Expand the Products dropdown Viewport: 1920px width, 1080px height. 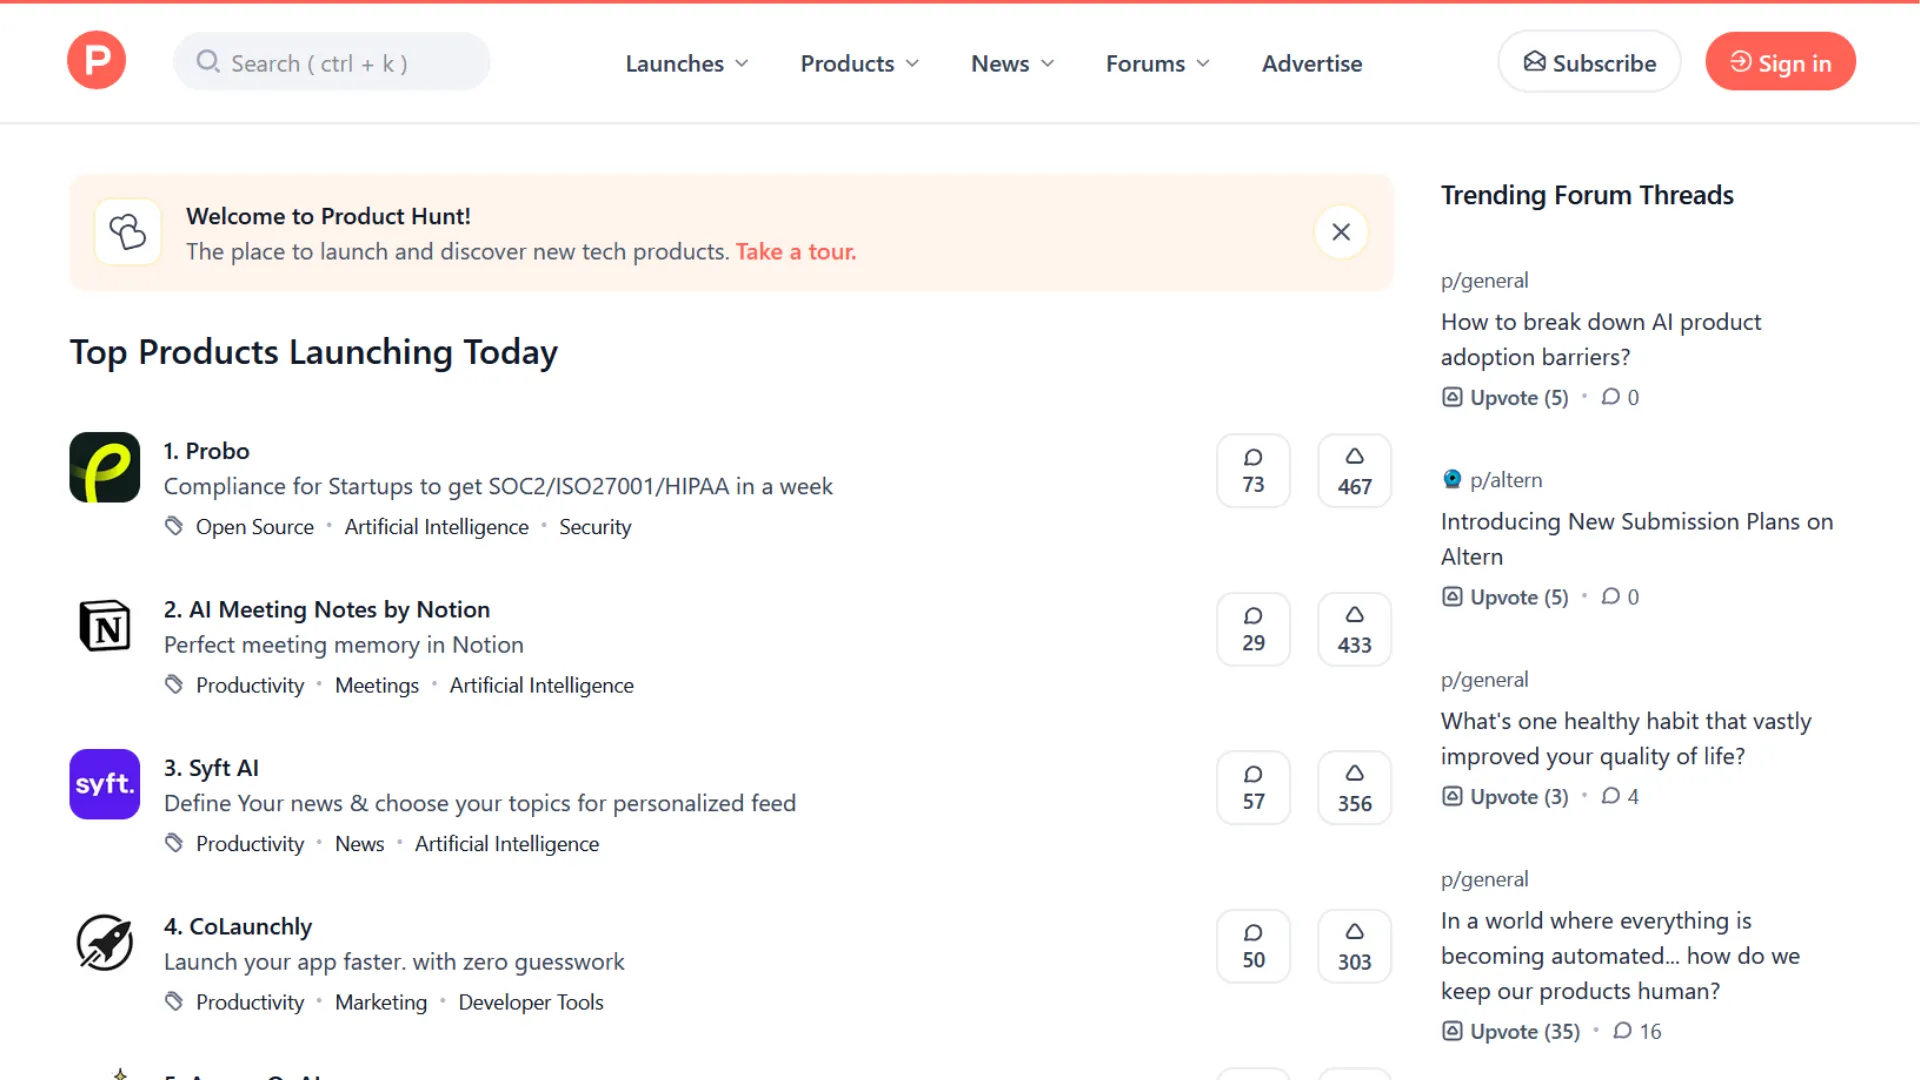tap(858, 63)
